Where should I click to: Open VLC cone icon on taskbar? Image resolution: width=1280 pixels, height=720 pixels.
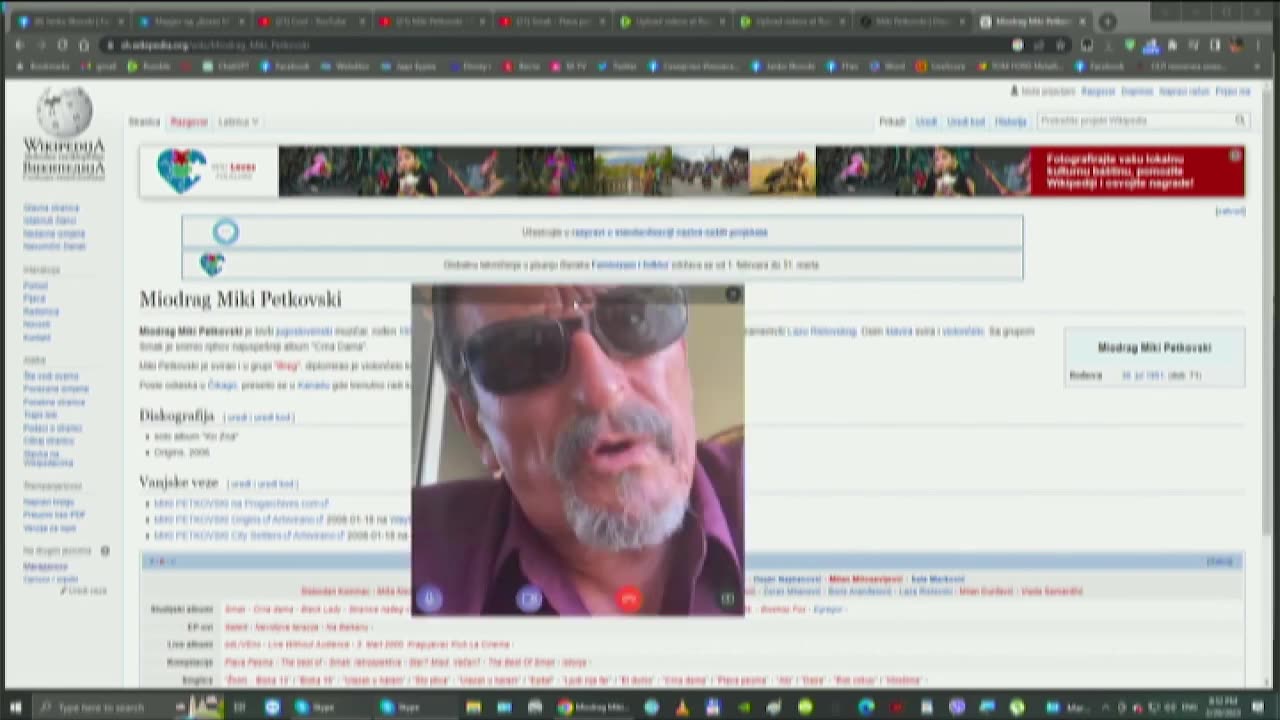[682, 707]
